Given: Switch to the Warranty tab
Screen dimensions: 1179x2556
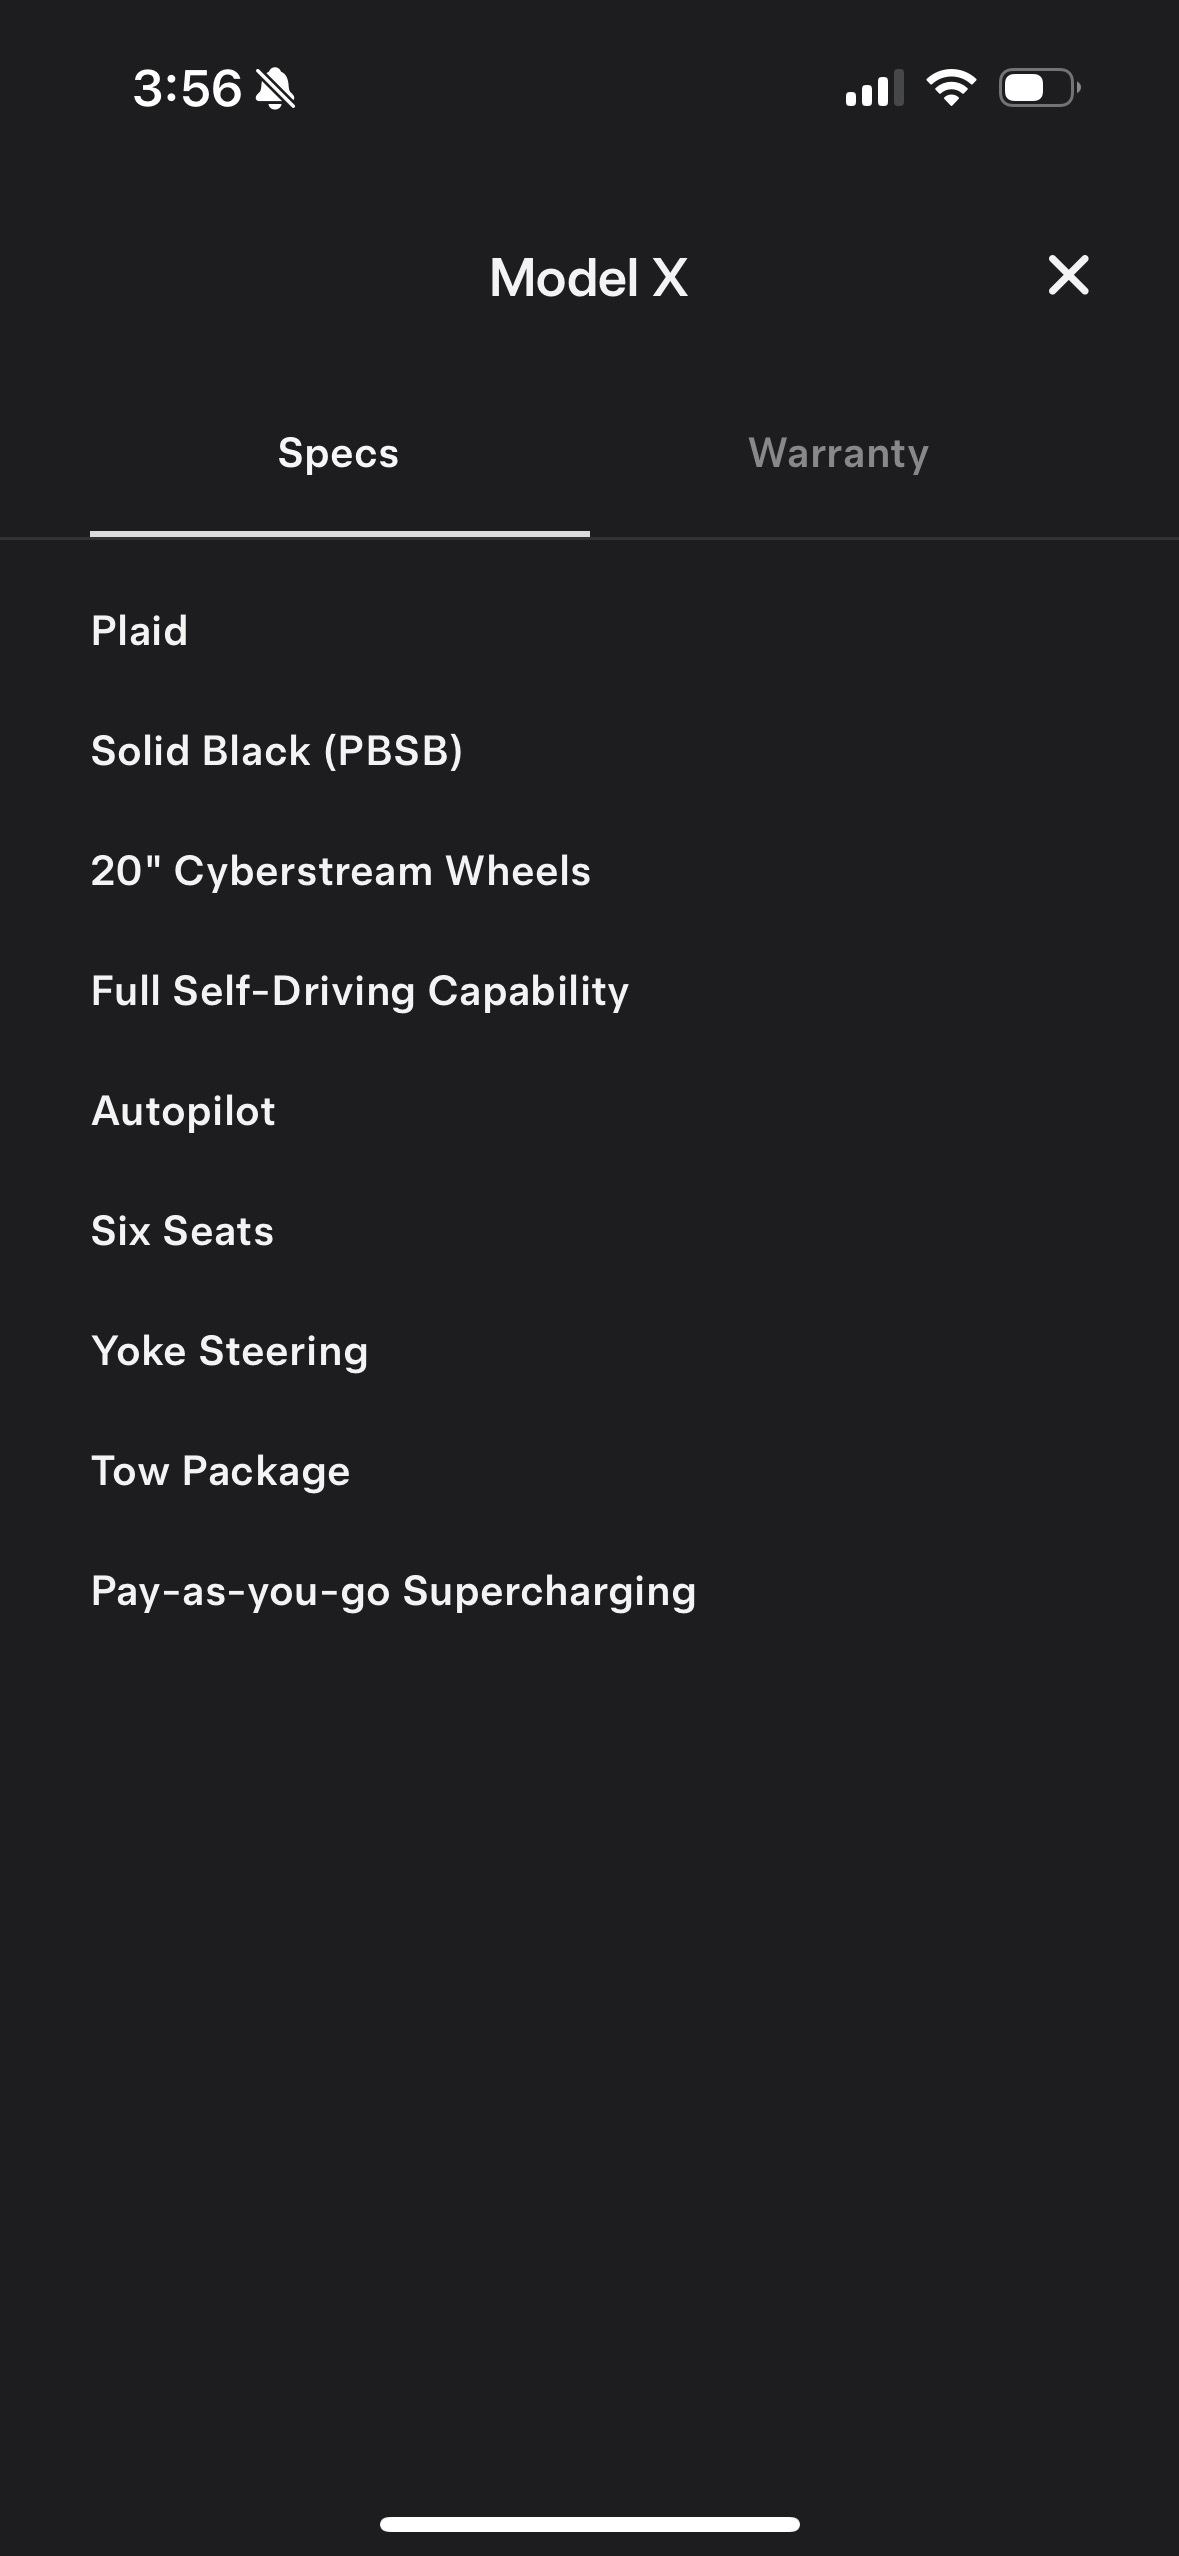Looking at the screenshot, I should tap(838, 453).
